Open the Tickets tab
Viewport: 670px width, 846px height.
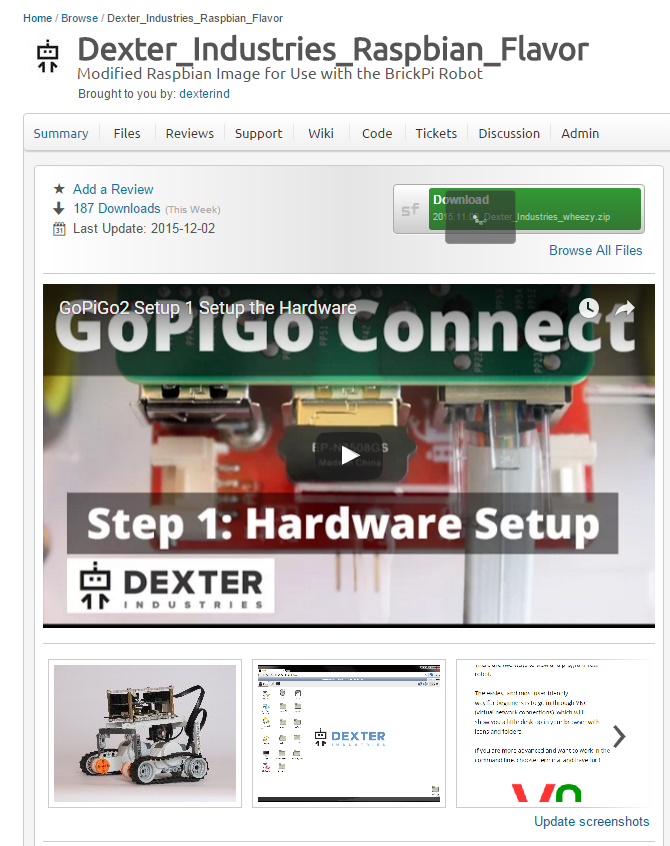[436, 133]
